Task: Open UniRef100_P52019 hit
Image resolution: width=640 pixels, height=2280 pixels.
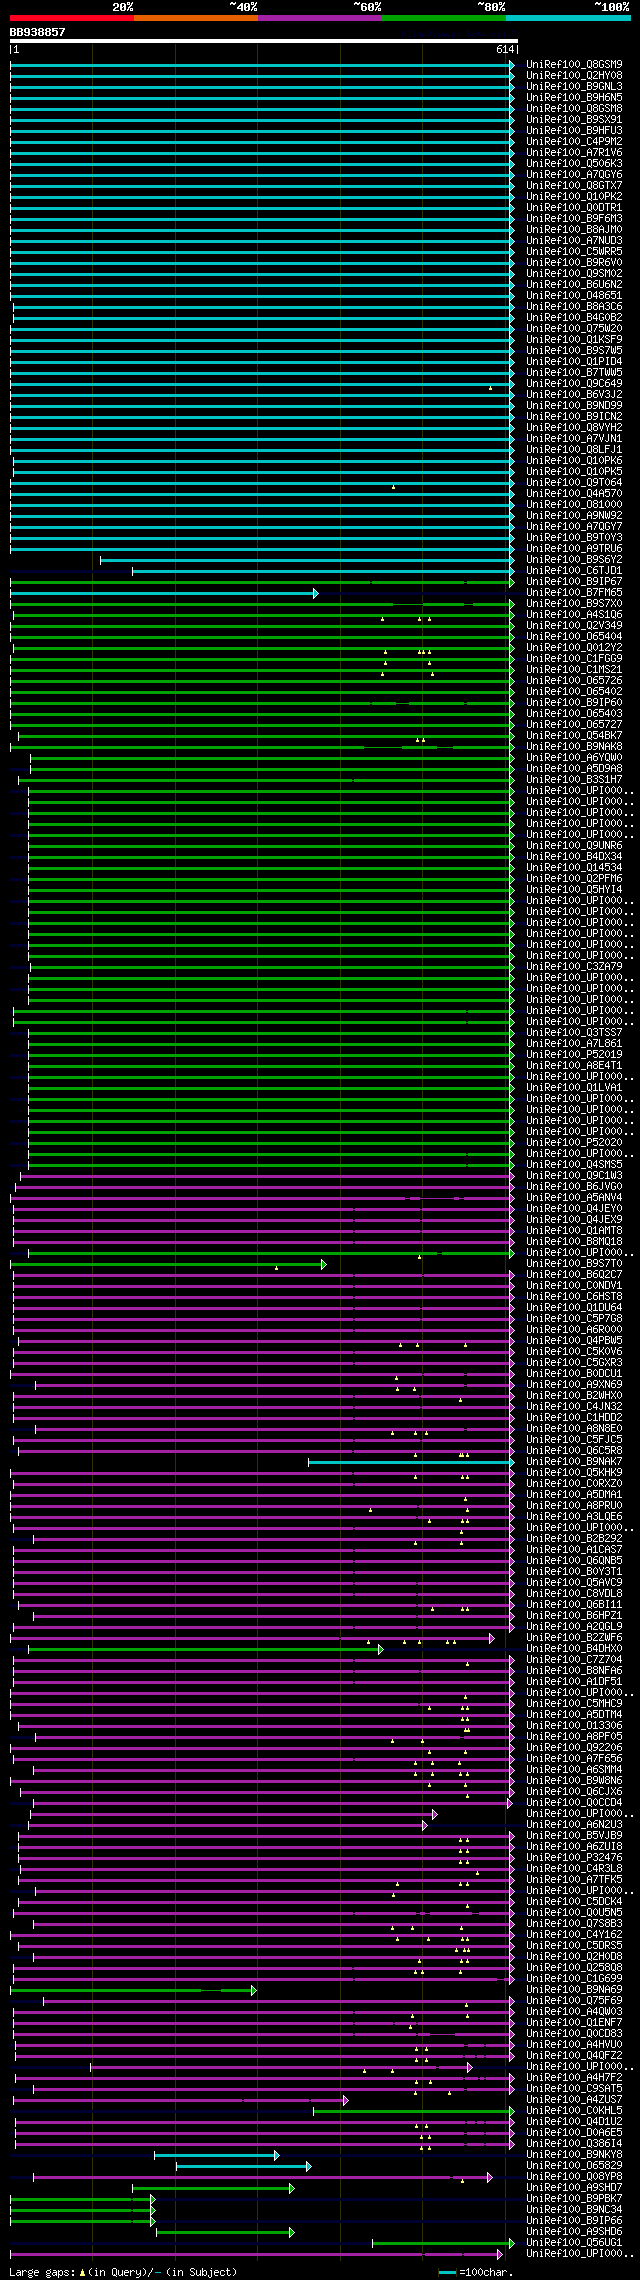Action: [x=574, y=1055]
